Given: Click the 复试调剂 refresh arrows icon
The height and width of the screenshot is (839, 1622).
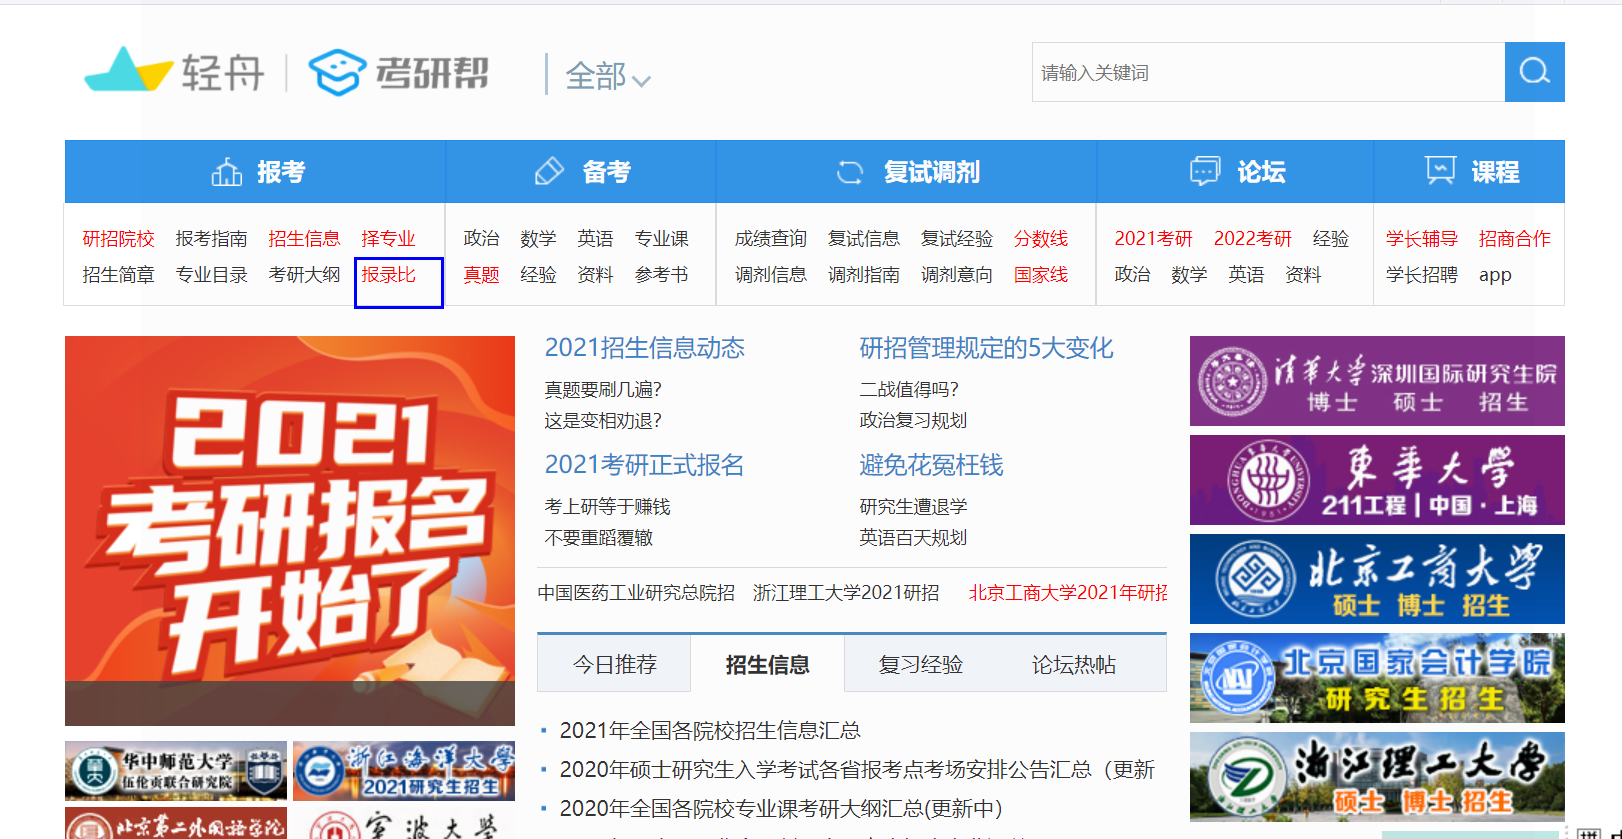Looking at the screenshot, I should (850, 172).
